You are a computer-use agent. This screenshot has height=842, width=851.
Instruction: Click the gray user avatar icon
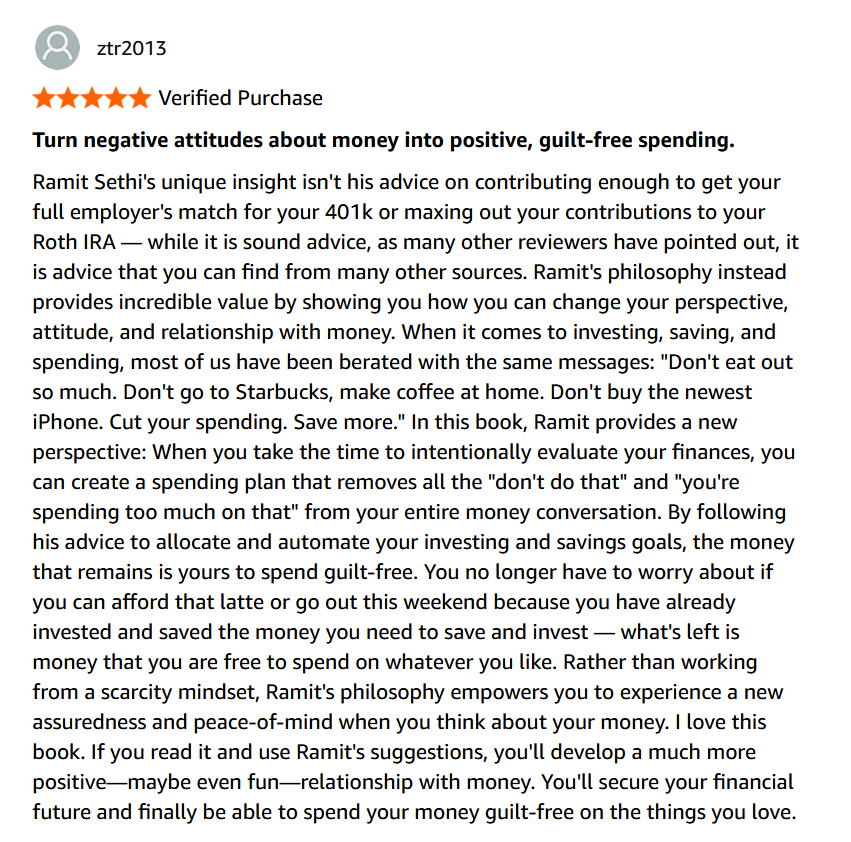(x=57, y=48)
